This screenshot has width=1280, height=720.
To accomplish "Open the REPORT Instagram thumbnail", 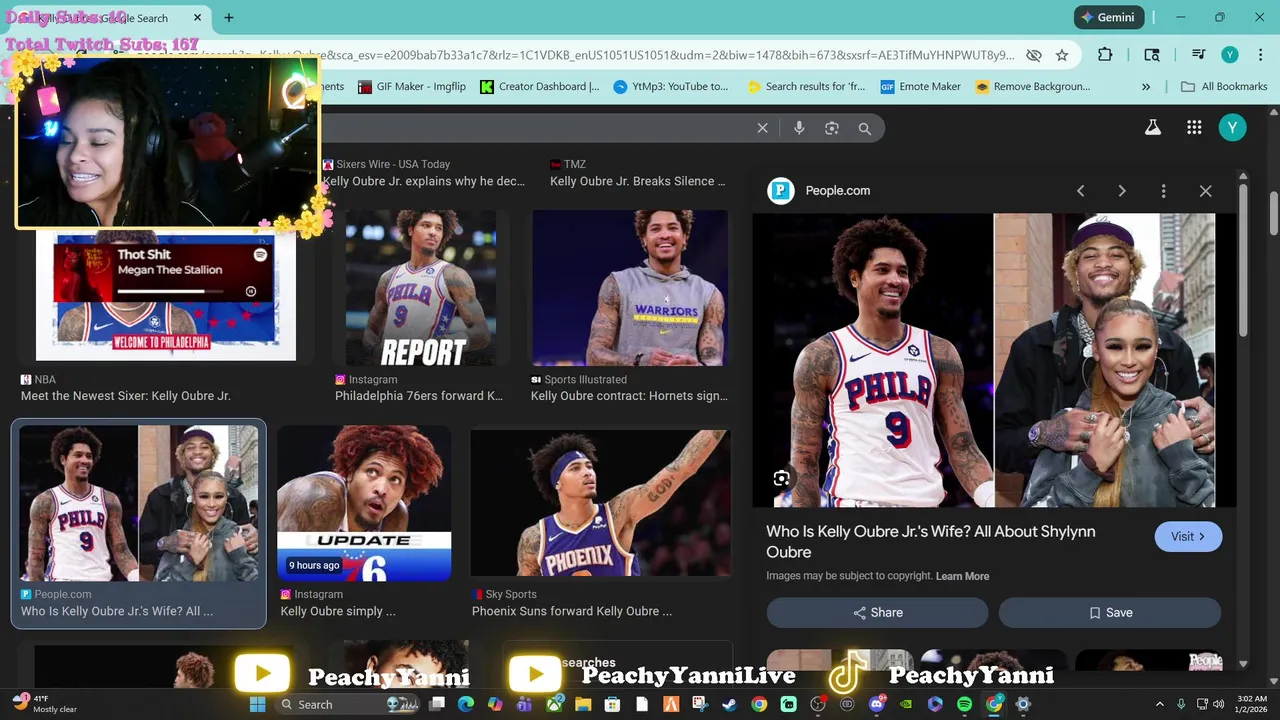I will 421,288.
